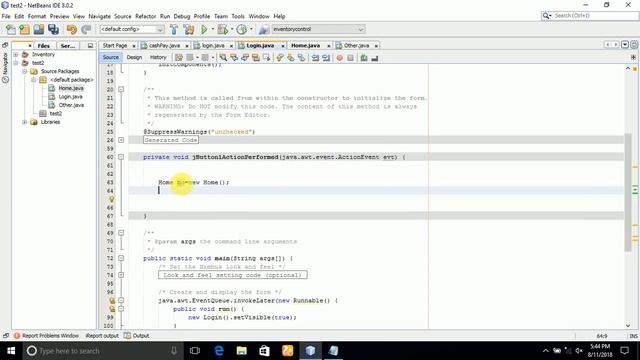Open the inventorycontrol combo box

click(x=318, y=29)
